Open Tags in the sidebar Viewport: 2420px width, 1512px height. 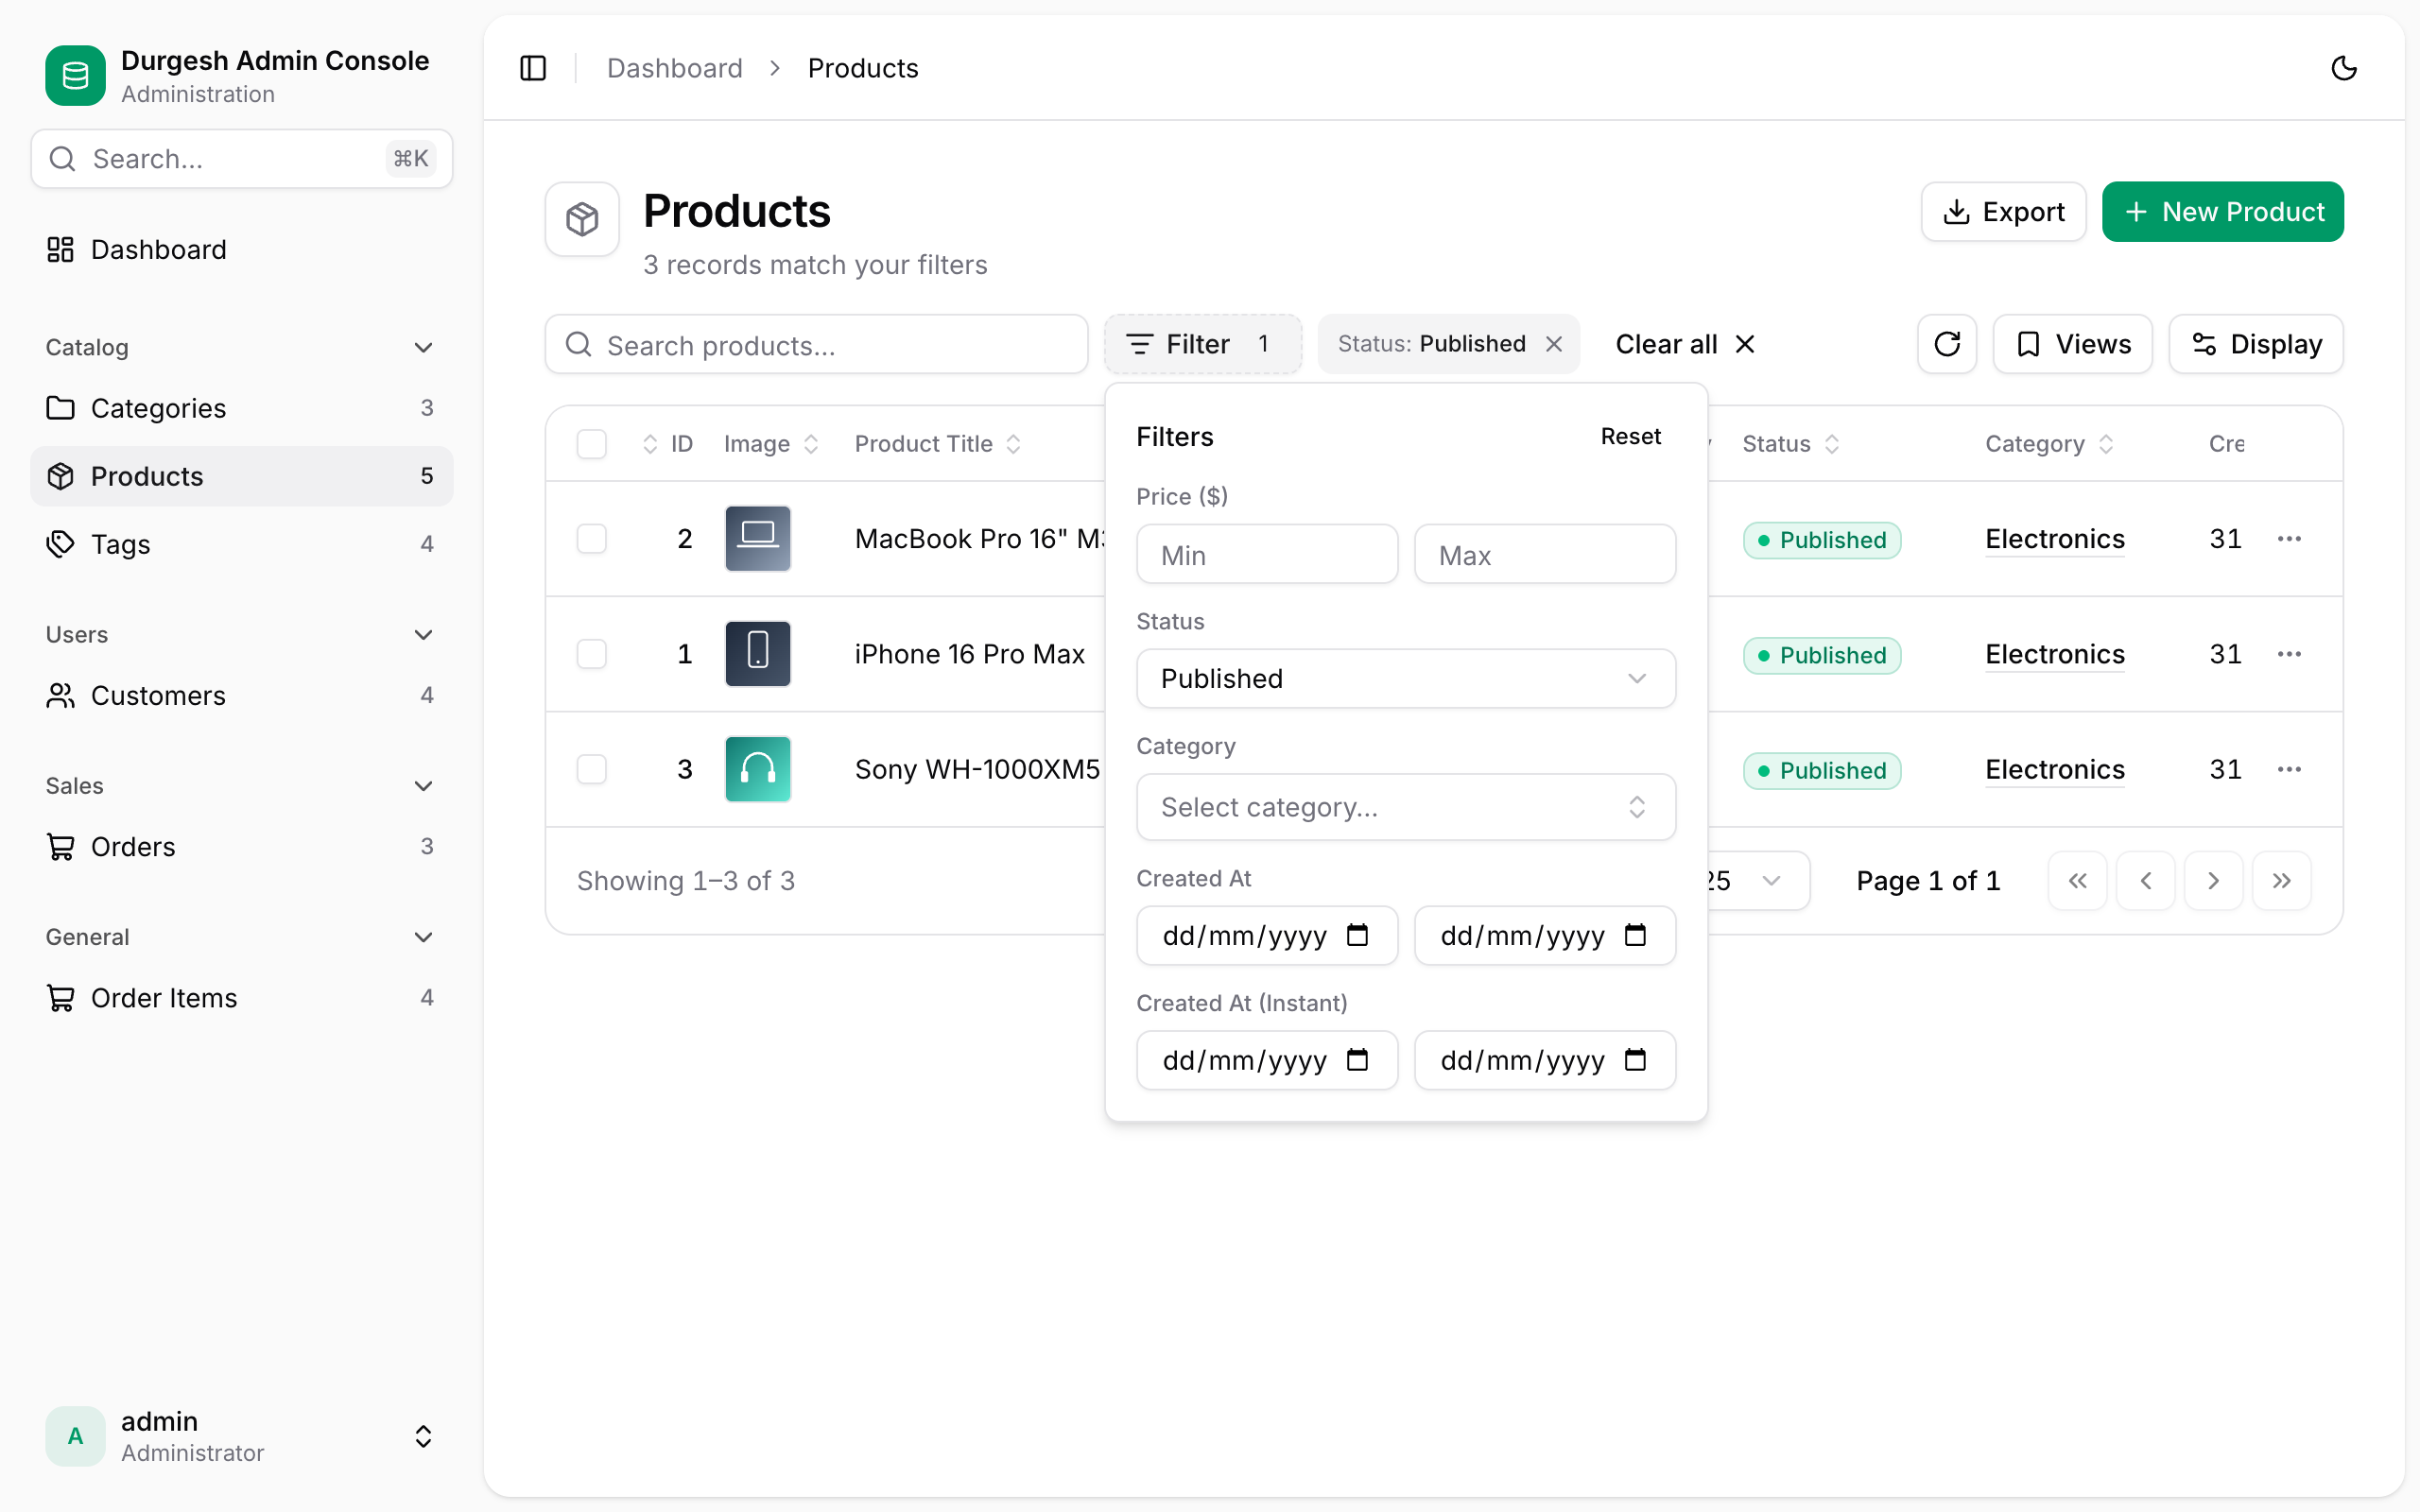click(x=241, y=544)
